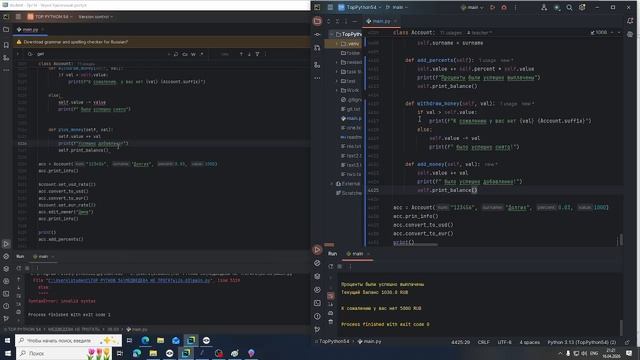This screenshot has width=640, height=360.
Task: Expand .venv folder in right project tree
Action: tap(337, 44)
